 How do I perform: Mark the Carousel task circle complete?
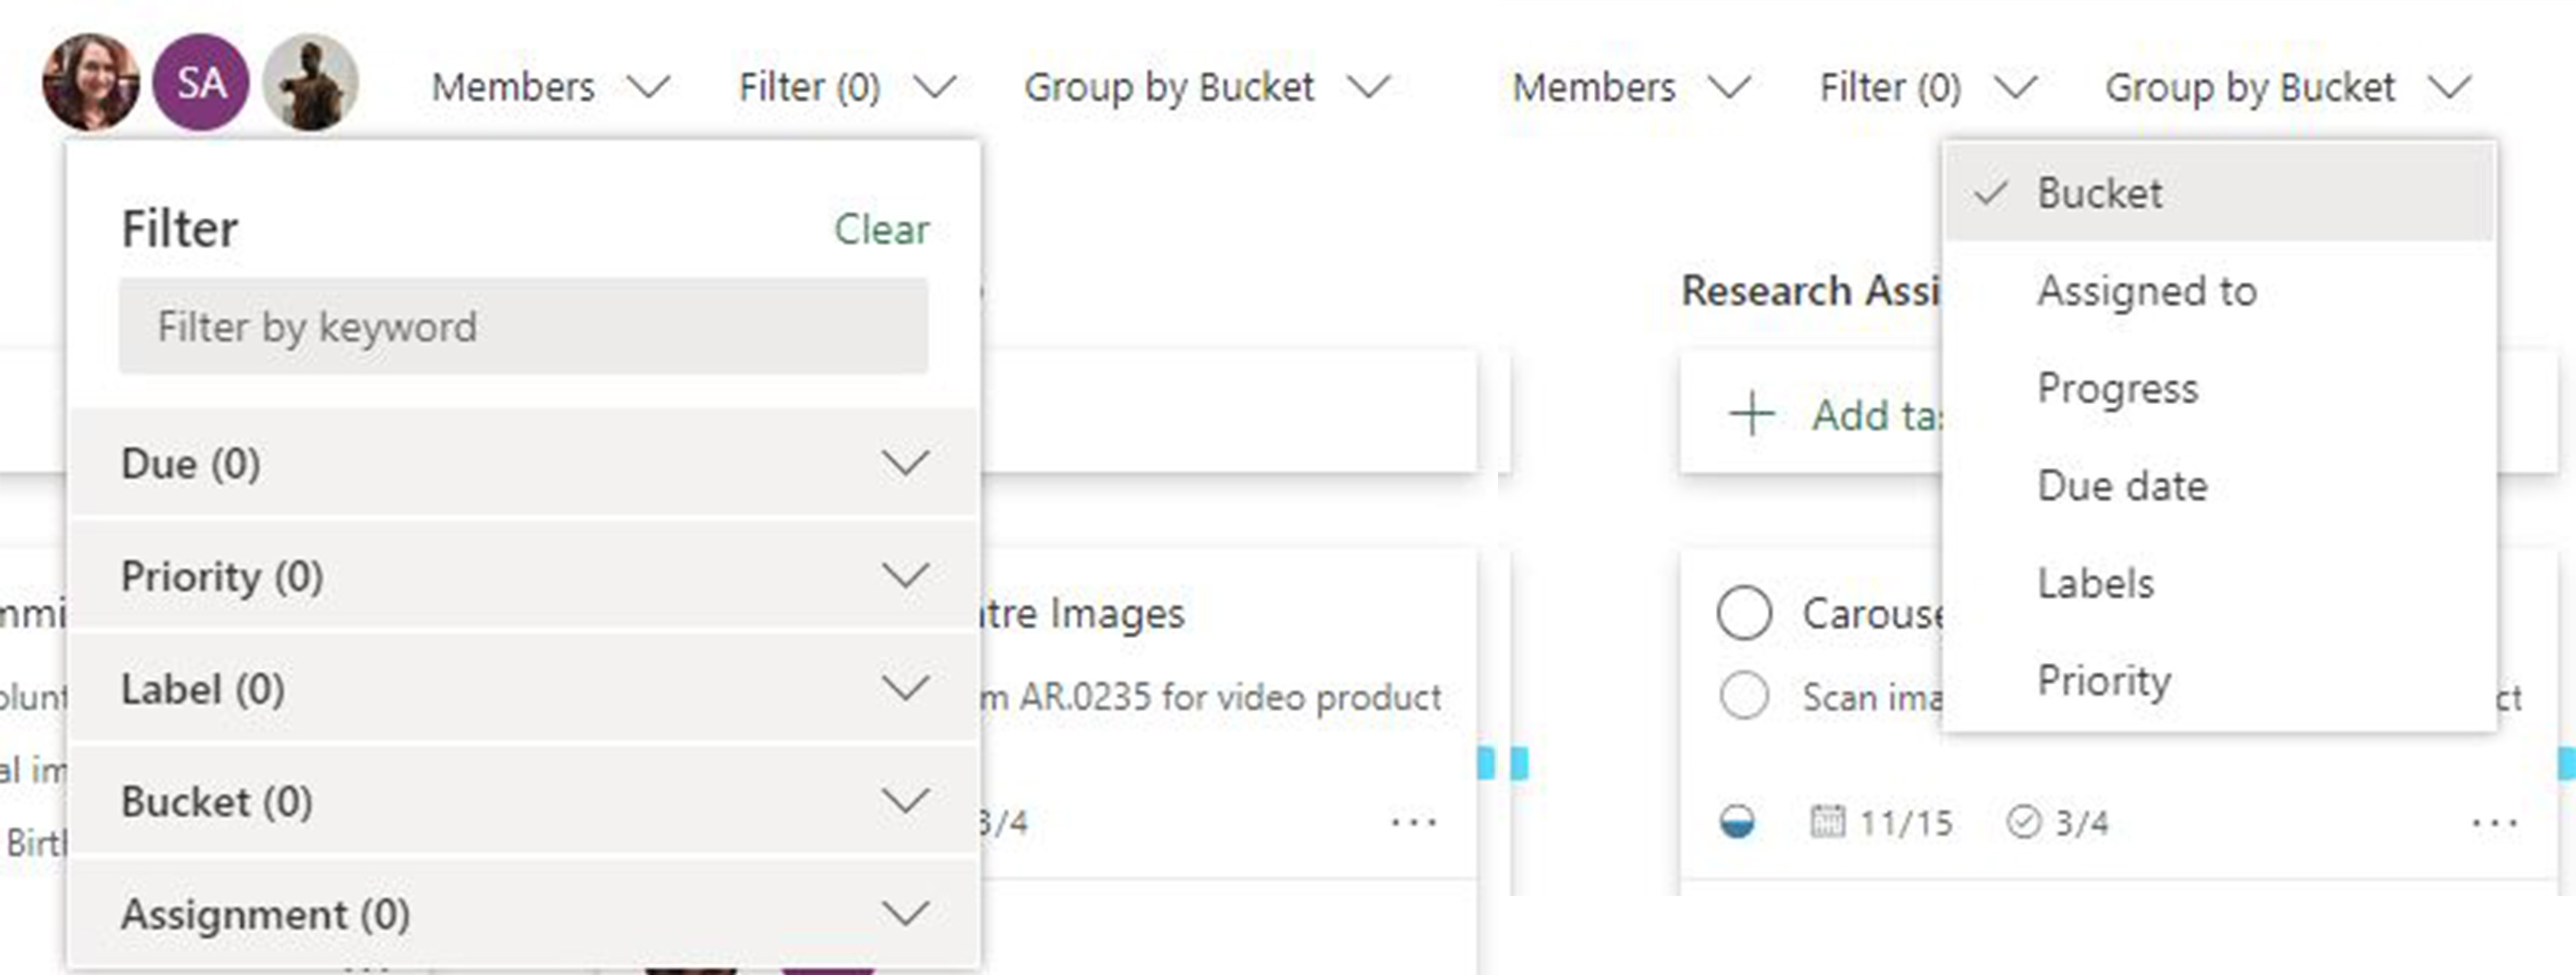click(1745, 614)
